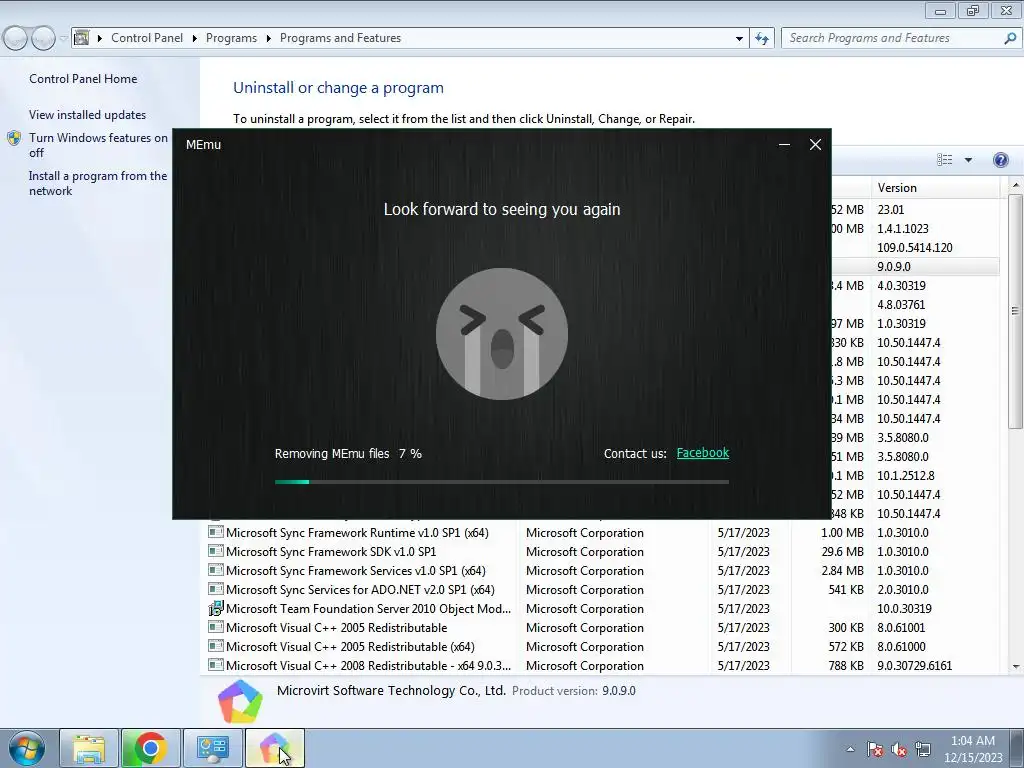Click version 1.4.1.1023 cell
Screen dimensions: 1024x768
[903, 229]
